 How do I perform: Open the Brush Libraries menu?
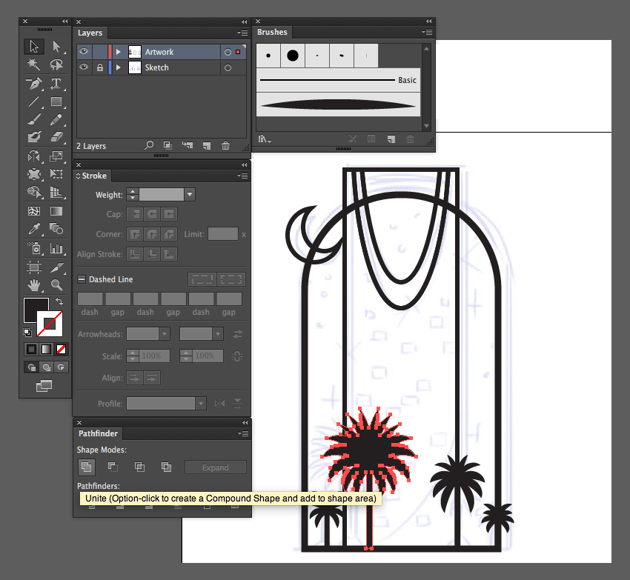265,139
